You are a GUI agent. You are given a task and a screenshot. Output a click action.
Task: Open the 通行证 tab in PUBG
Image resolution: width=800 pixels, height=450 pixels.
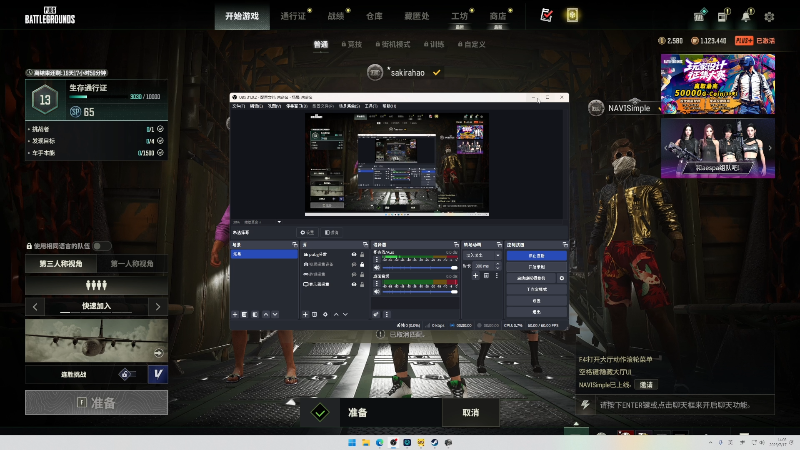pyautogui.click(x=293, y=16)
